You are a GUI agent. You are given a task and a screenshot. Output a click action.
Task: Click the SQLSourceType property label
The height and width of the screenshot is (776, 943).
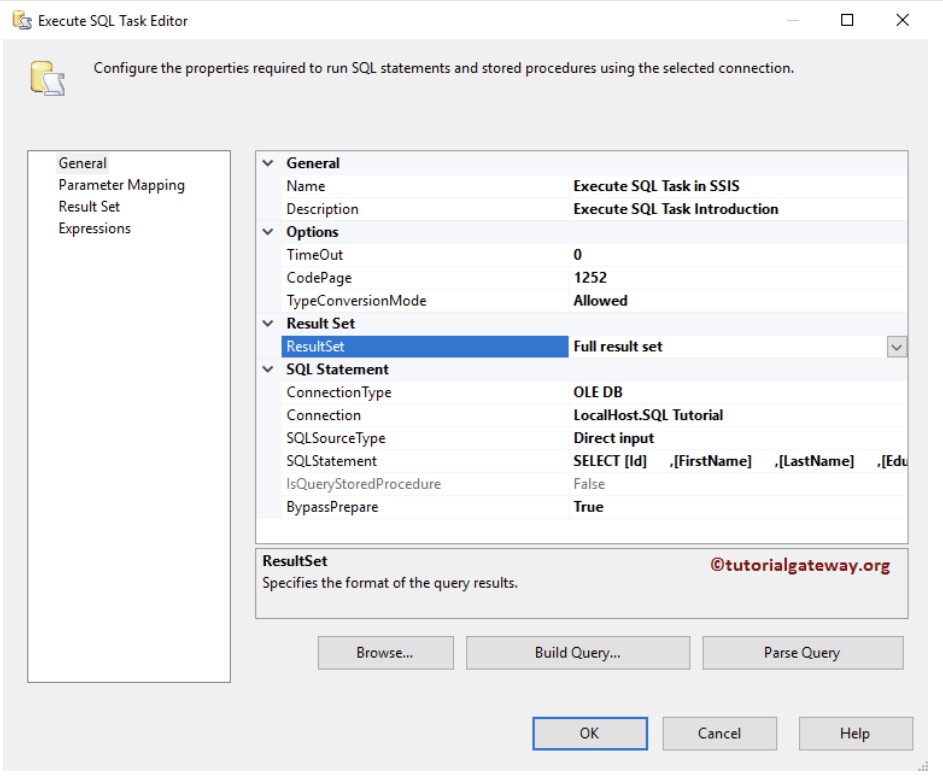pyautogui.click(x=336, y=438)
